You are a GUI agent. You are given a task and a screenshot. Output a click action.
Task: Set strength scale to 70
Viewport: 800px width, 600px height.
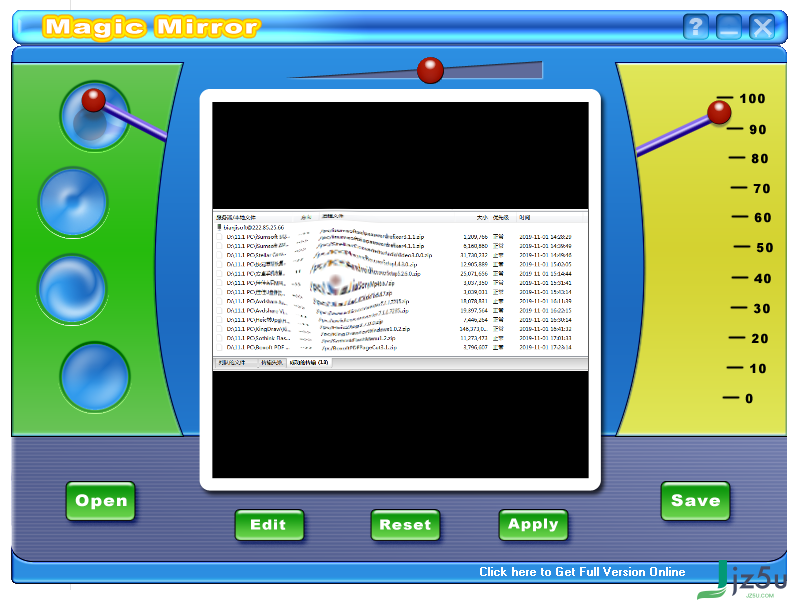[x=751, y=188]
